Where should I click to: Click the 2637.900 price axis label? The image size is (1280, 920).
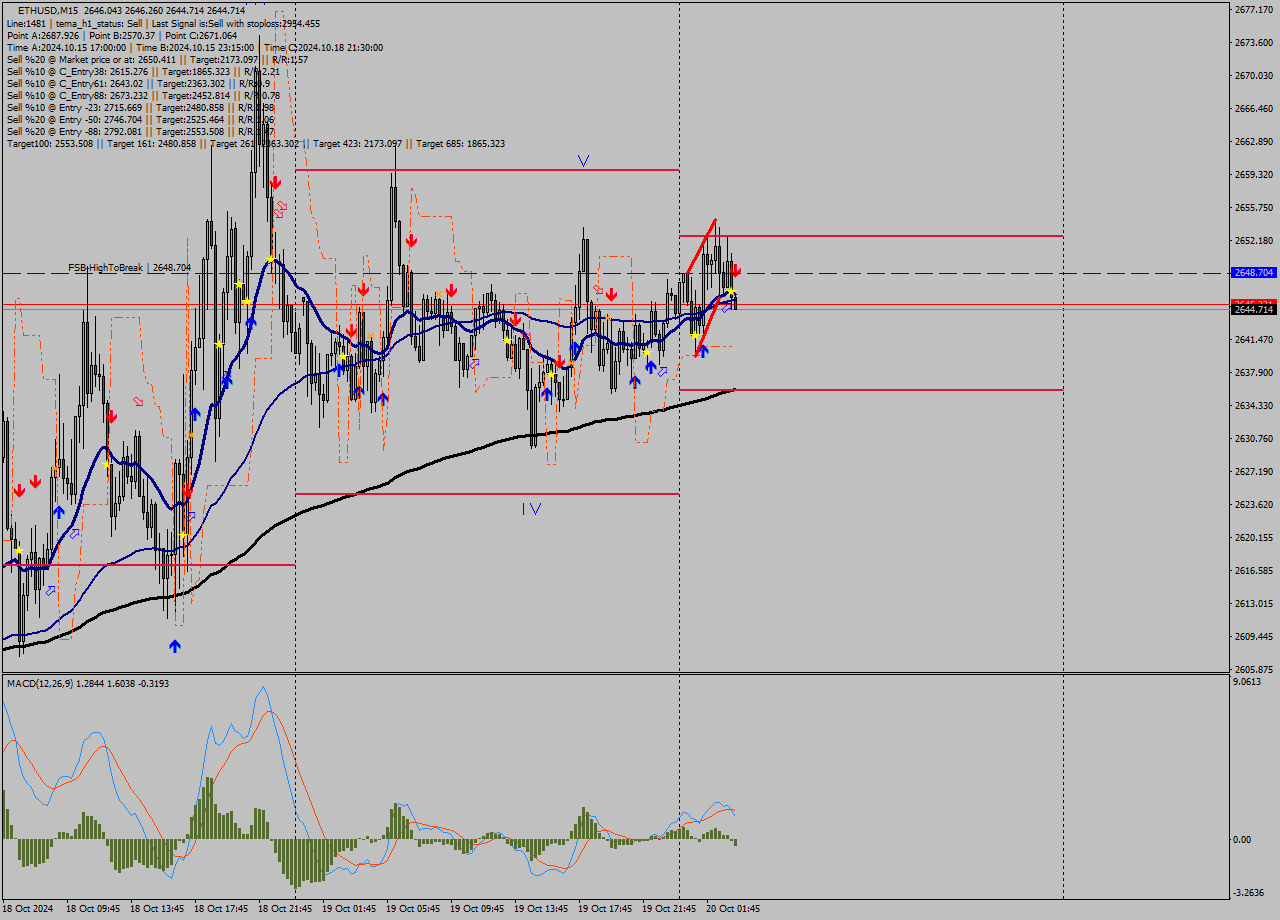tap(1253, 373)
